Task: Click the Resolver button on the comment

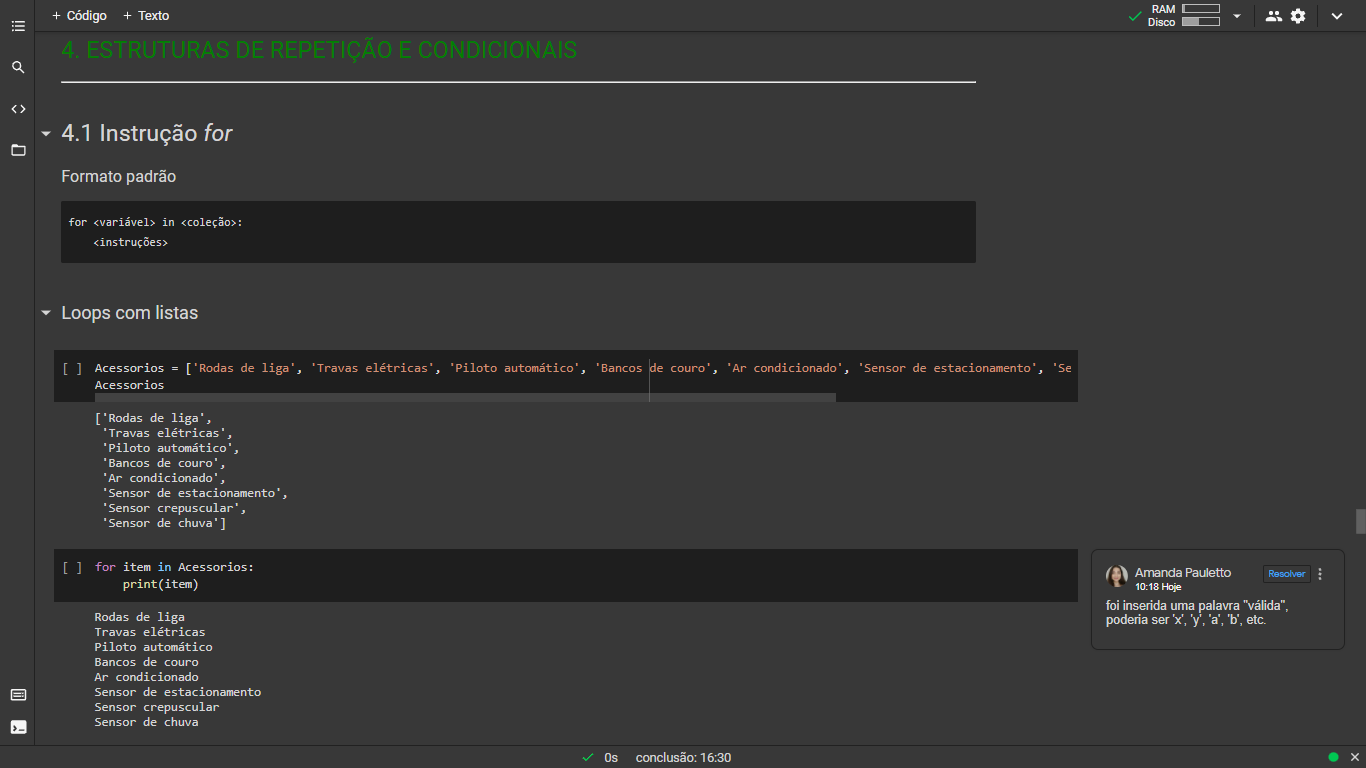Action: pyautogui.click(x=1286, y=574)
